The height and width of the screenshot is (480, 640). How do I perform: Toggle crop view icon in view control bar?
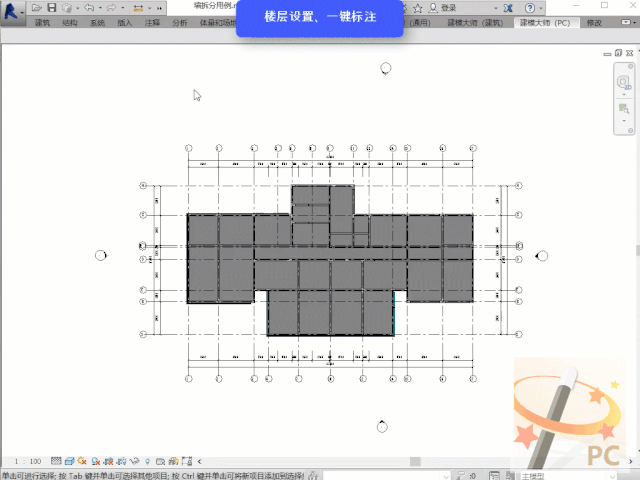coord(108,462)
